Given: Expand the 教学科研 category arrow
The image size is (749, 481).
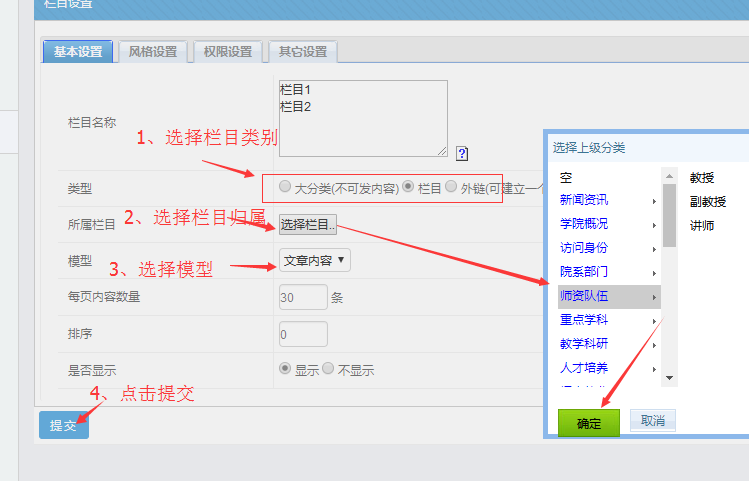Looking at the screenshot, I should click(654, 345).
